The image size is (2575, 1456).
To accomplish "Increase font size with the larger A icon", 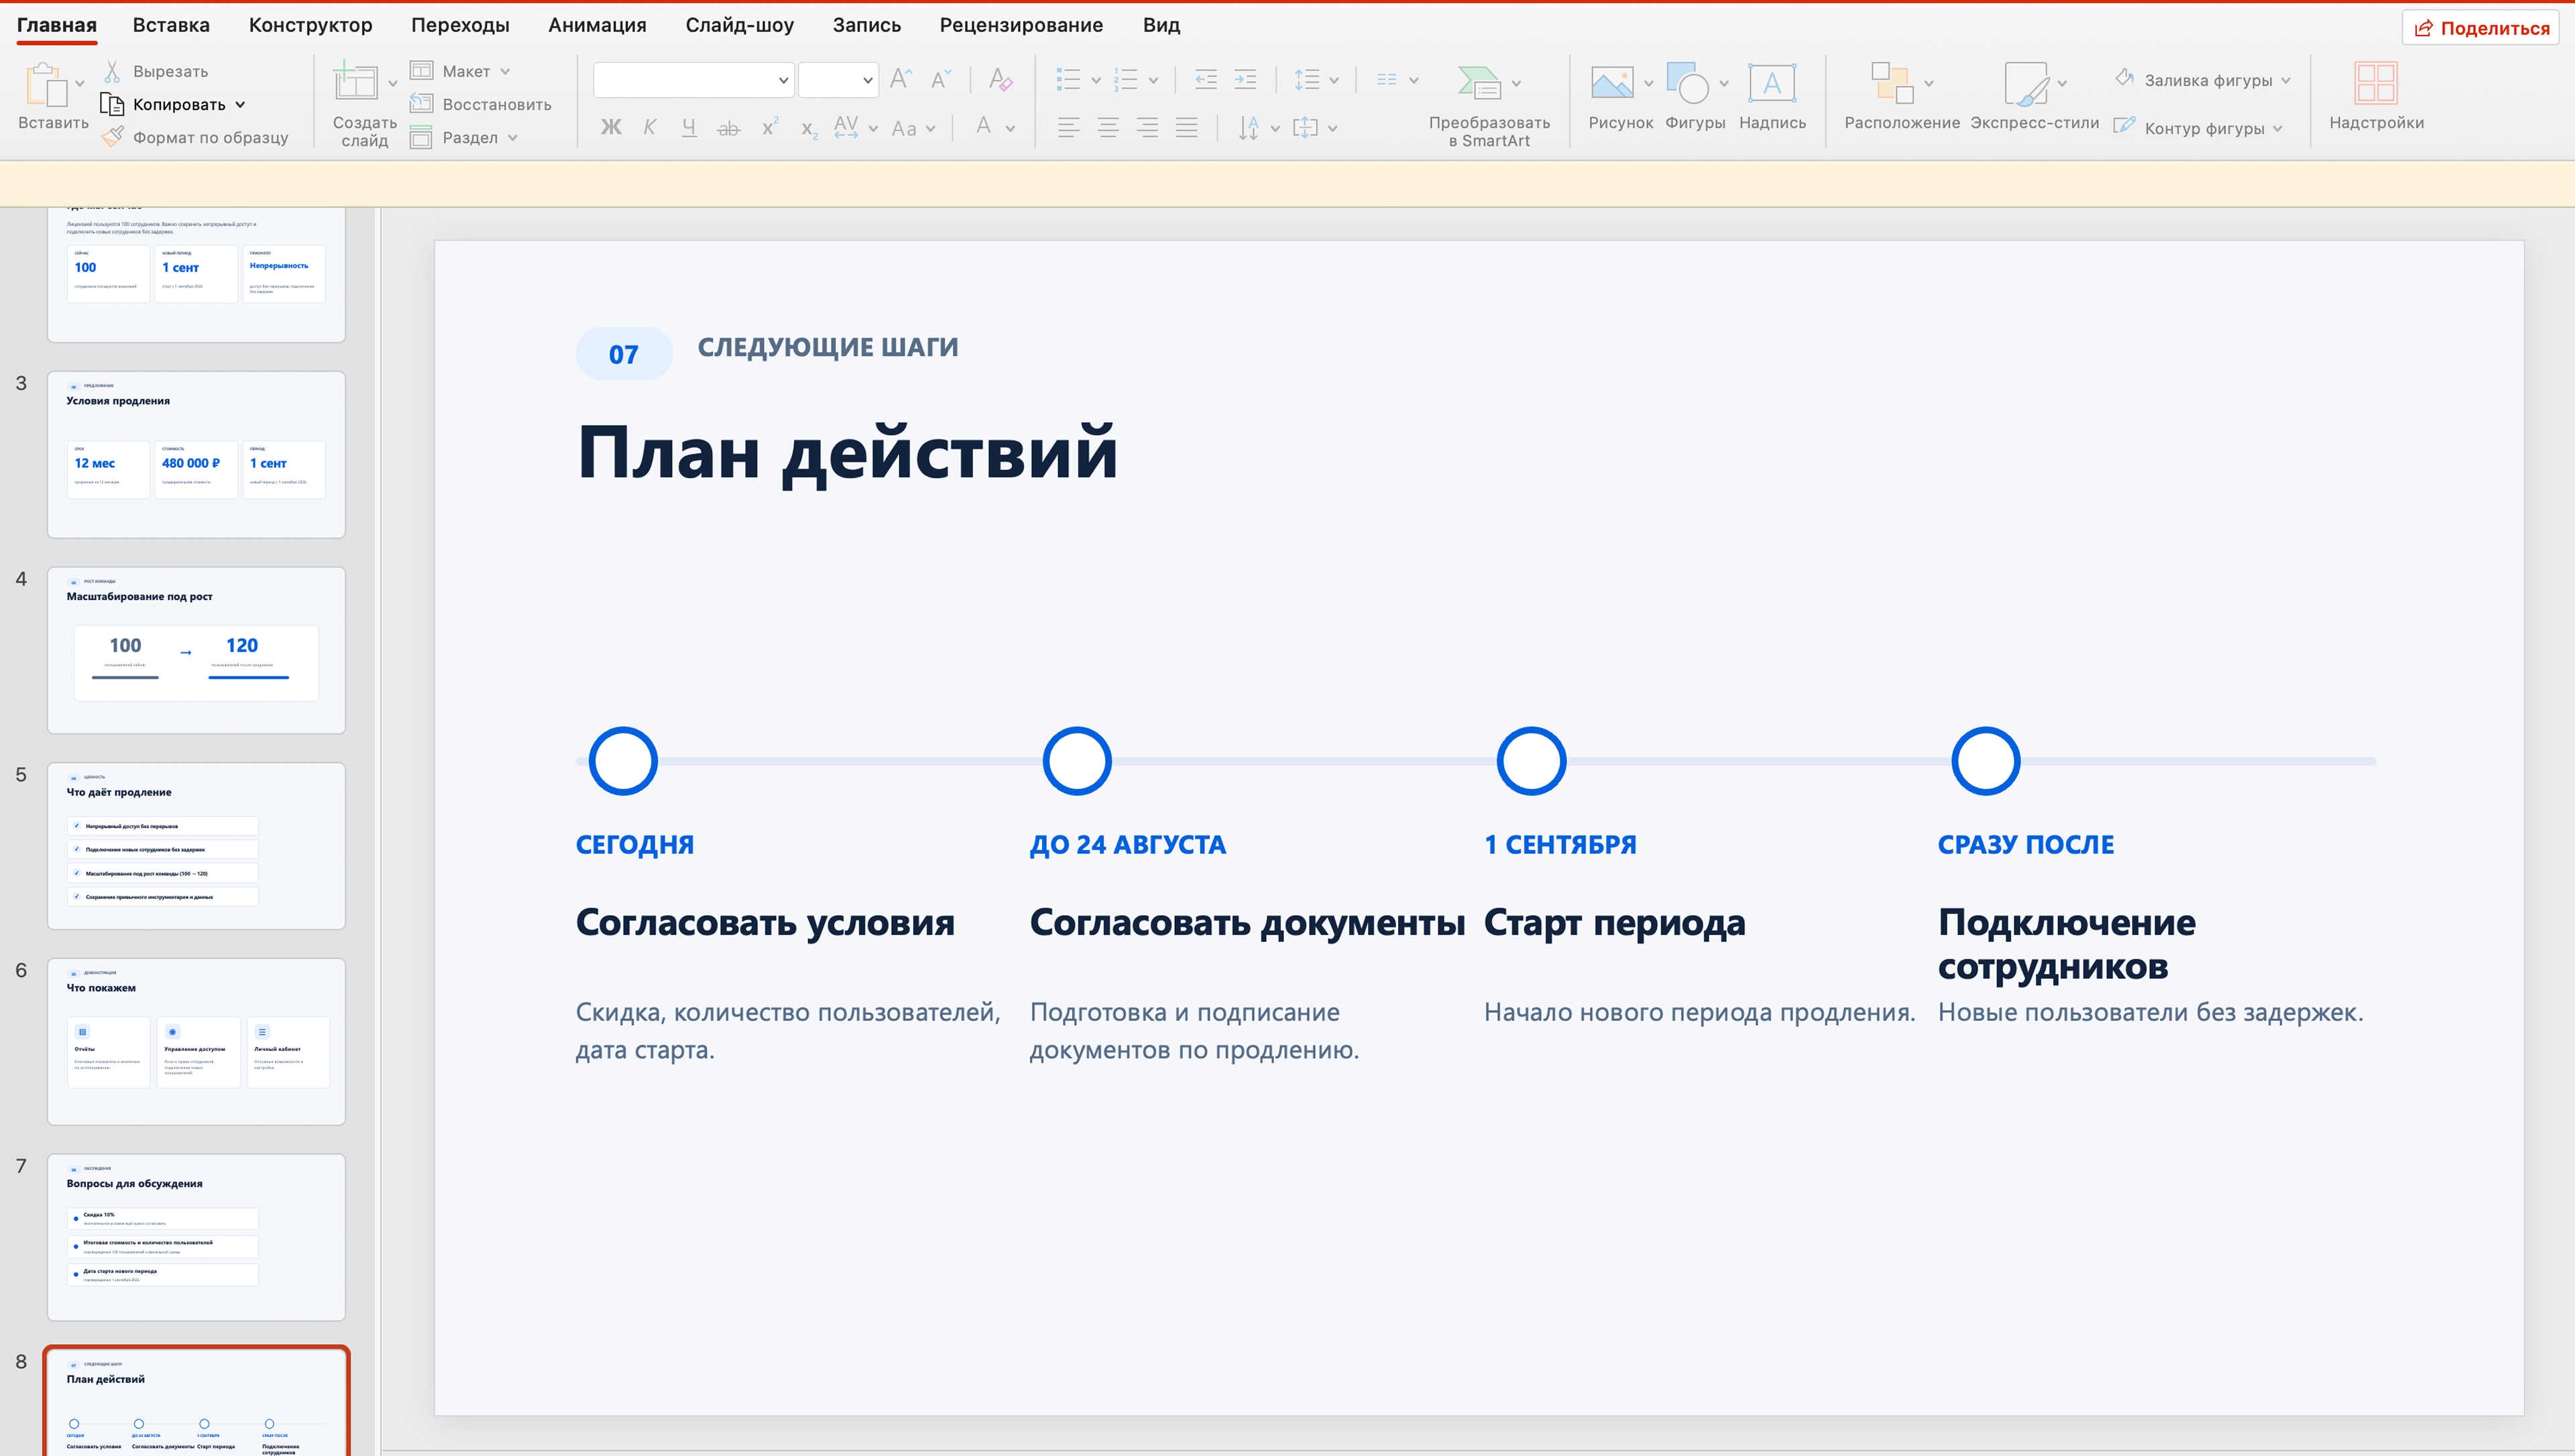I will [x=901, y=79].
